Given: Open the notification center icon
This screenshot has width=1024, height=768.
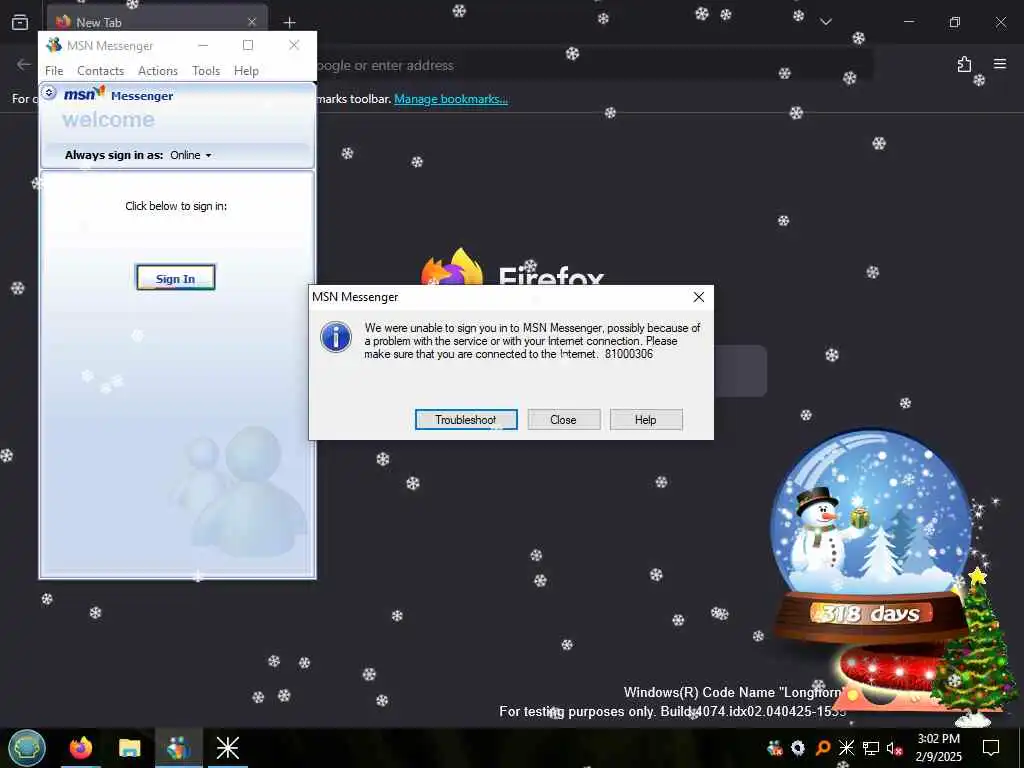Looking at the screenshot, I should 991,748.
